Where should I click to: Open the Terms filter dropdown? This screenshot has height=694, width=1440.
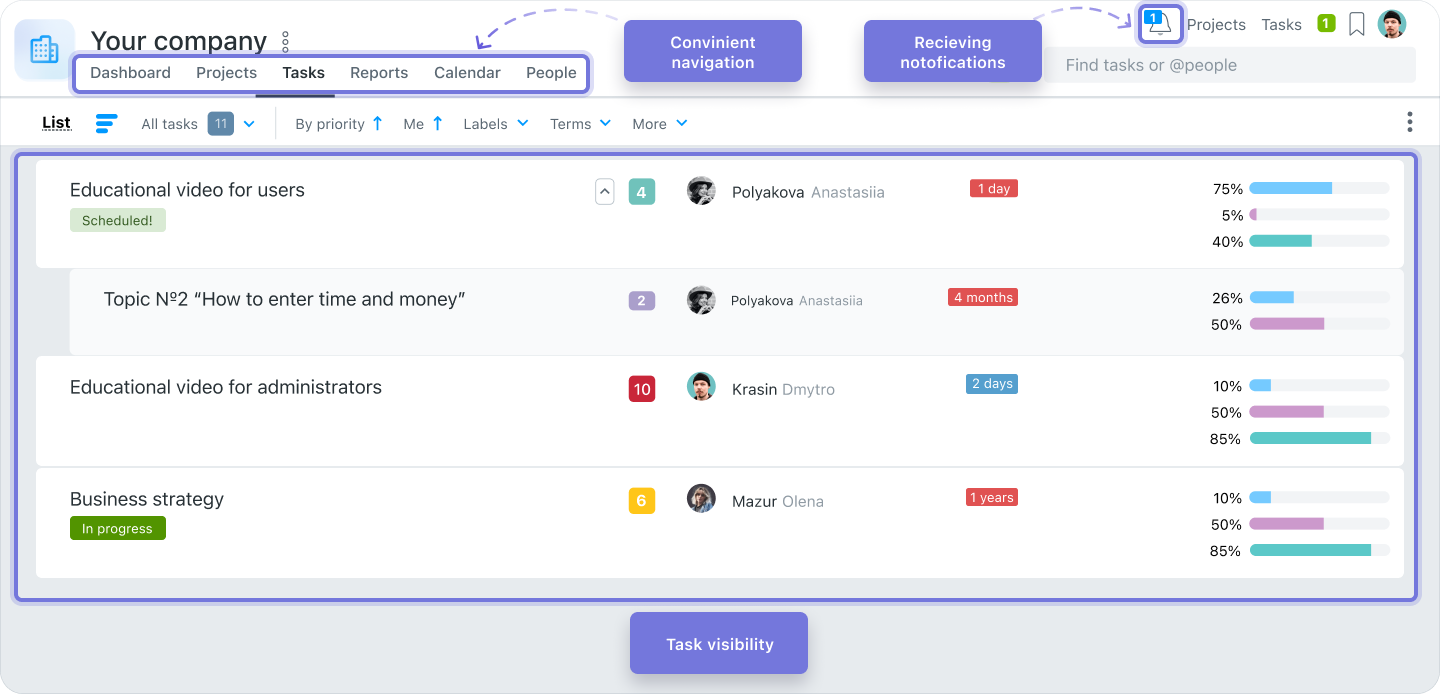tap(580, 123)
